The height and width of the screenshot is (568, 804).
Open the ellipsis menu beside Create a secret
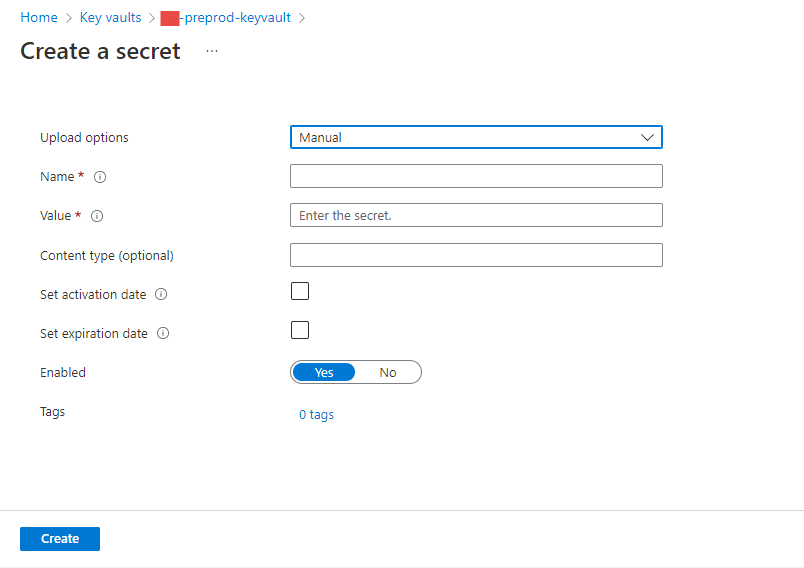pos(212,51)
